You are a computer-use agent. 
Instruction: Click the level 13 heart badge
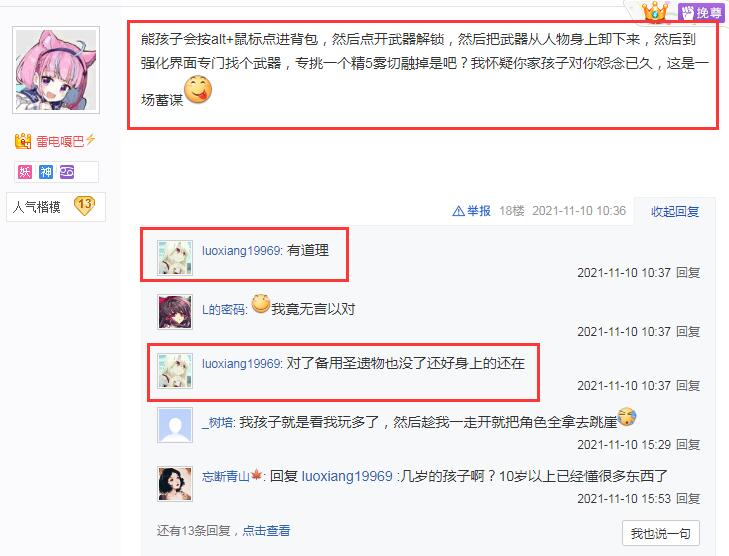85,205
